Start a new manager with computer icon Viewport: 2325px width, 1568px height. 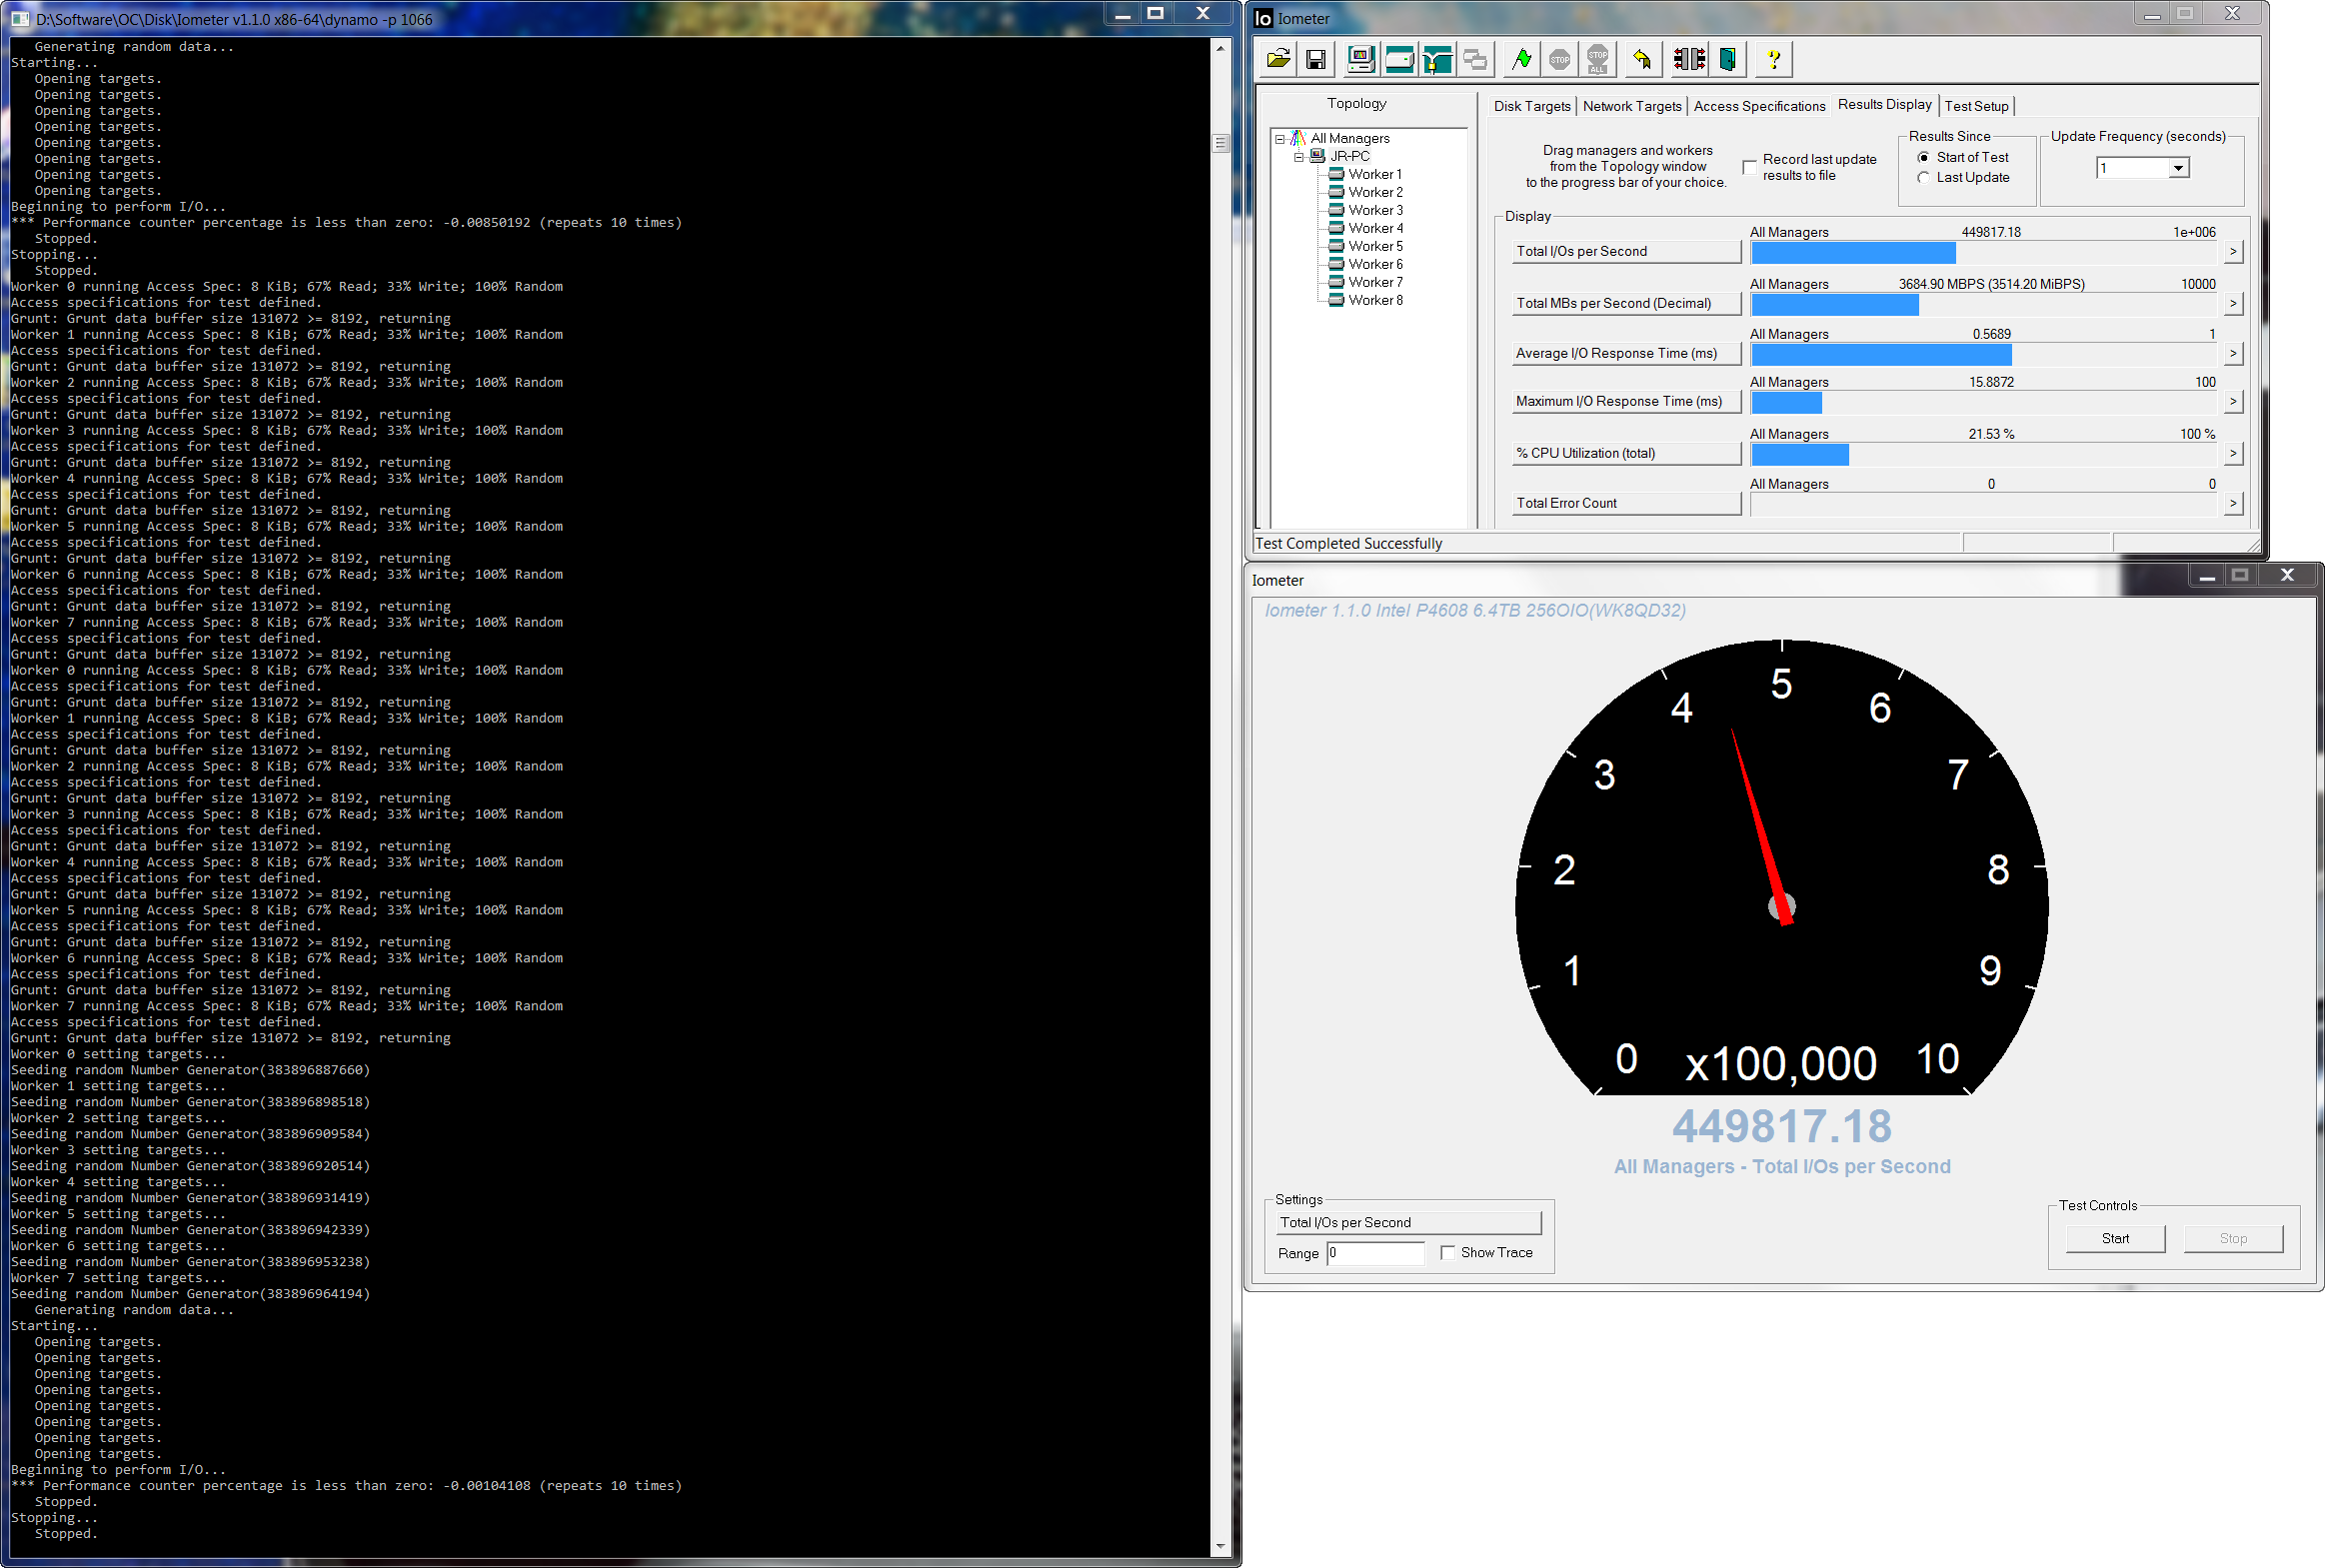(1361, 60)
